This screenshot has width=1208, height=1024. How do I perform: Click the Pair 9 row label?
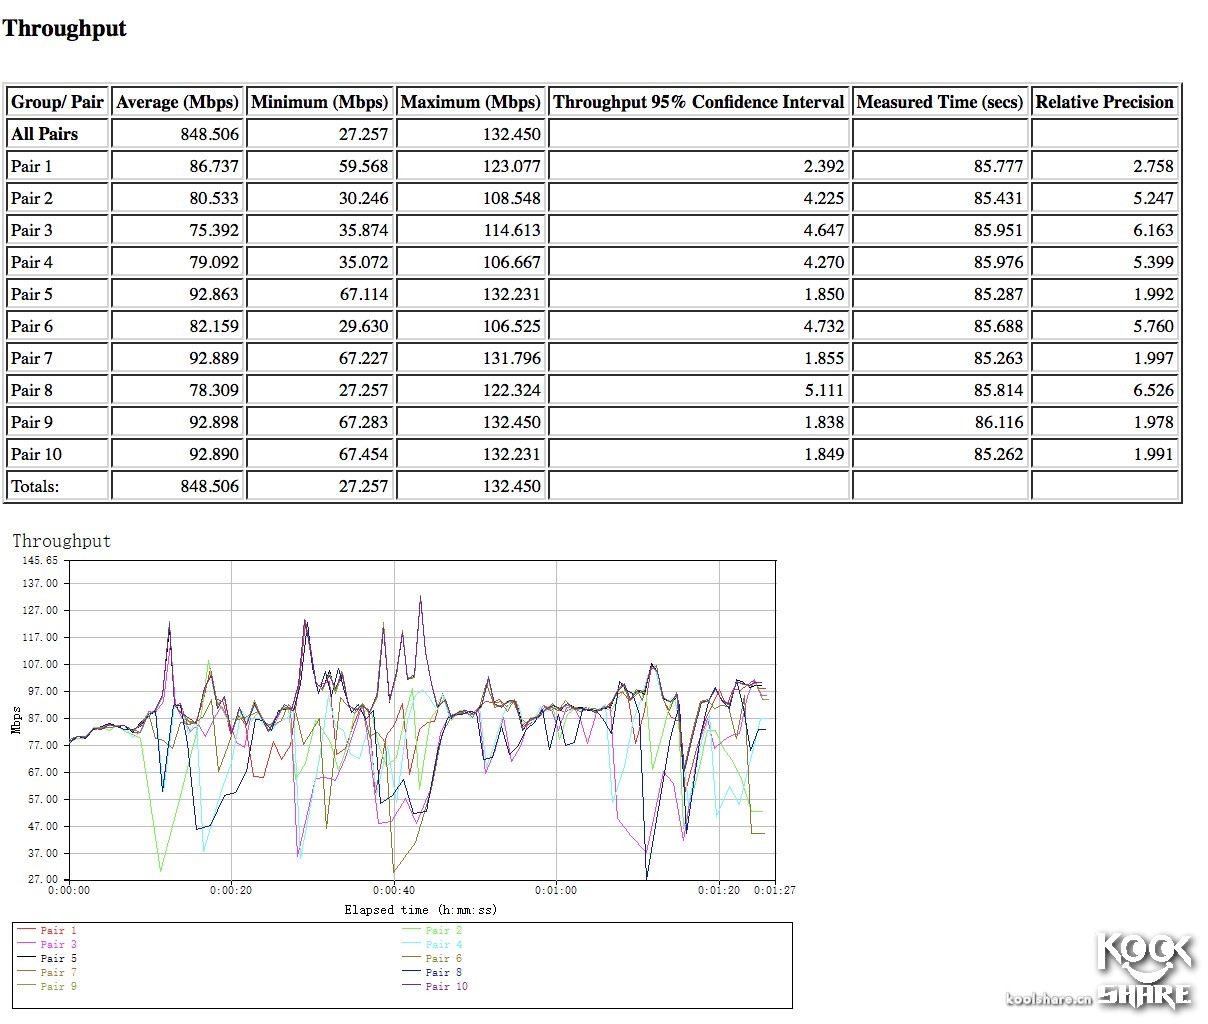(x=32, y=422)
